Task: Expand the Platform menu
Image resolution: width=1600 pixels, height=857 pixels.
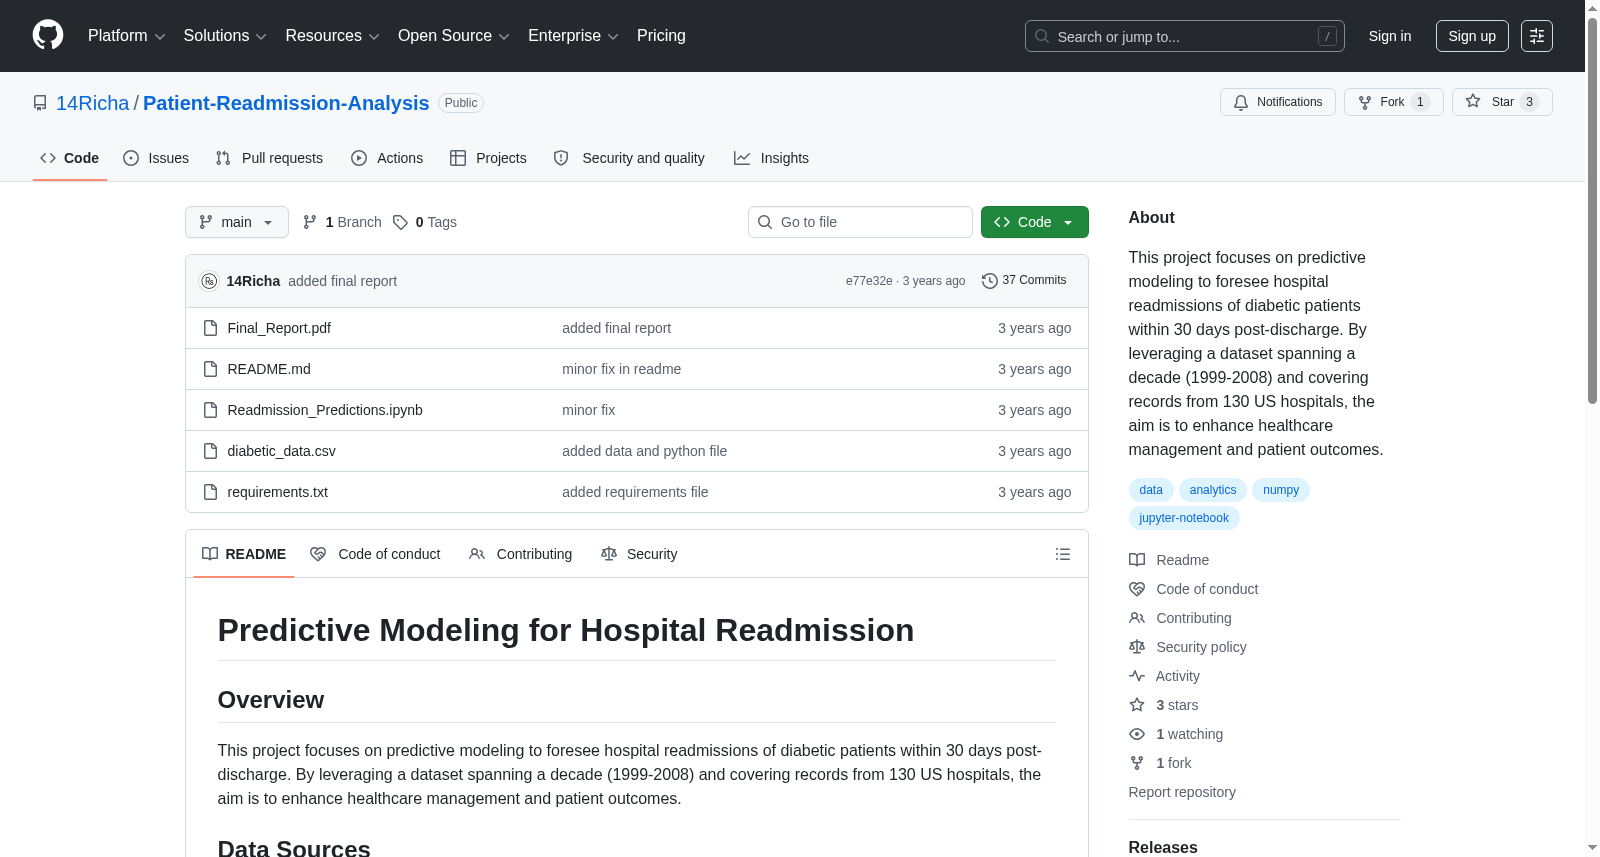Action: (127, 36)
